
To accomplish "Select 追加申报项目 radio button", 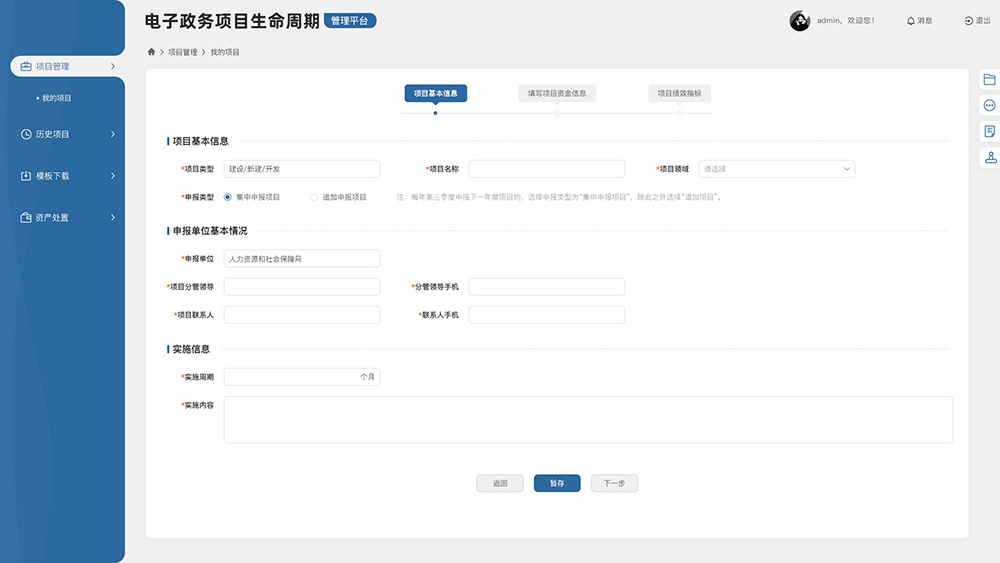I will click(x=314, y=197).
